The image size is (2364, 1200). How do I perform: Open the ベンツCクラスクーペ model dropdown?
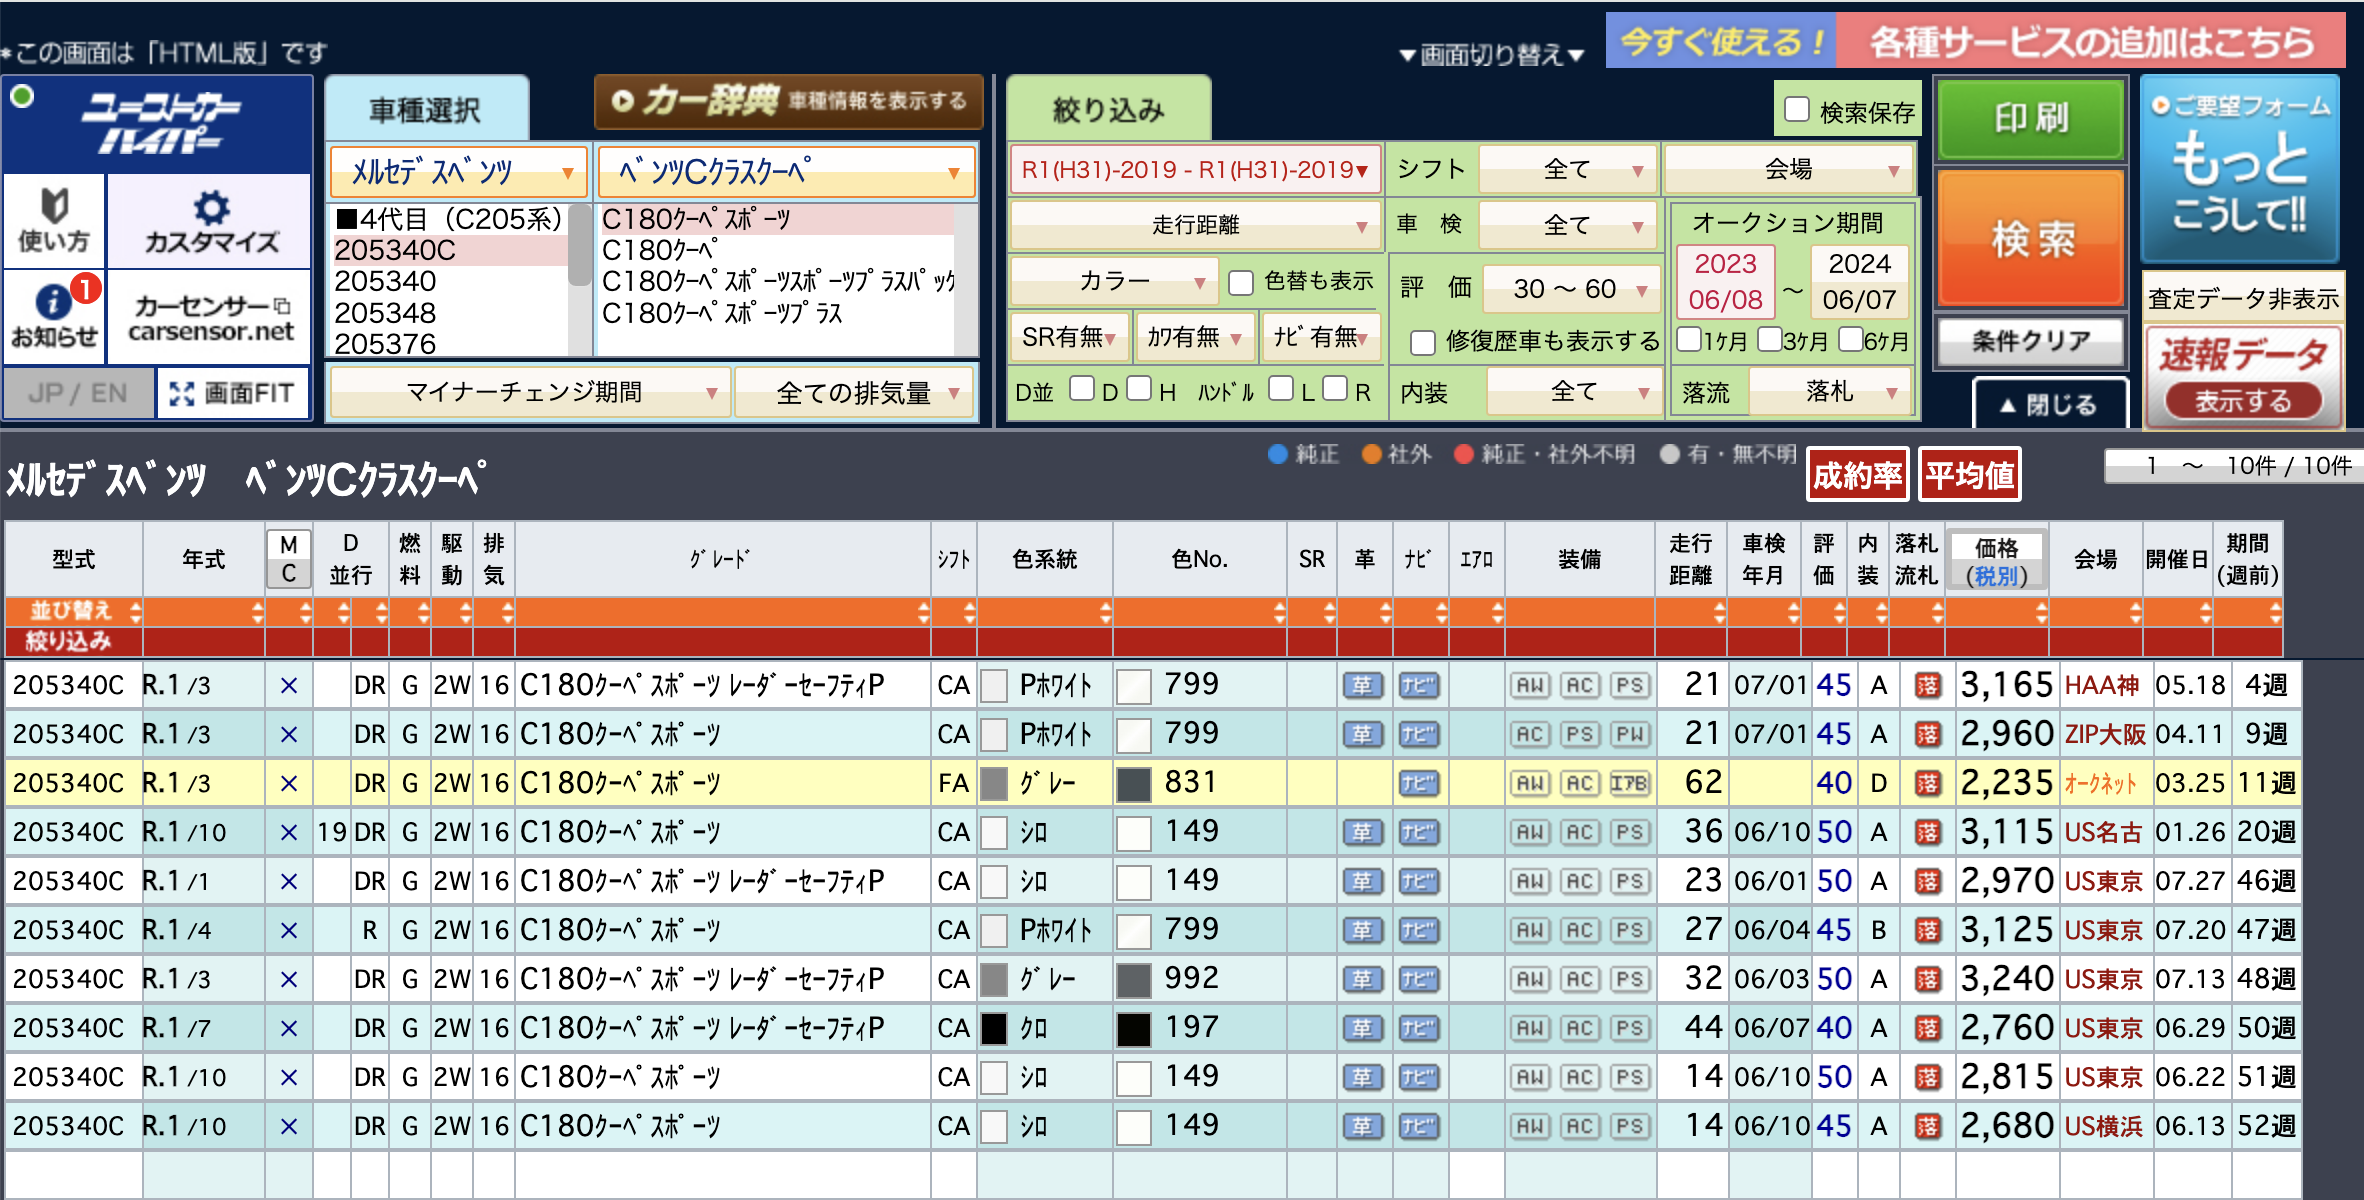(x=787, y=172)
